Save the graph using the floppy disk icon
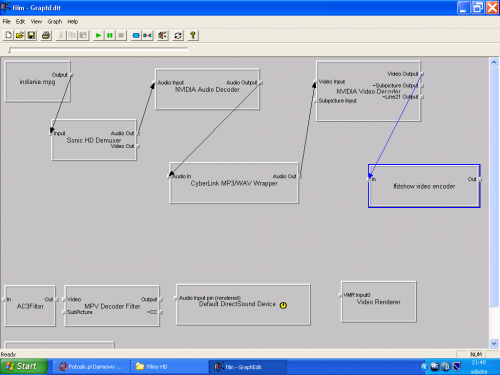The height and width of the screenshot is (375, 500). [x=31, y=35]
